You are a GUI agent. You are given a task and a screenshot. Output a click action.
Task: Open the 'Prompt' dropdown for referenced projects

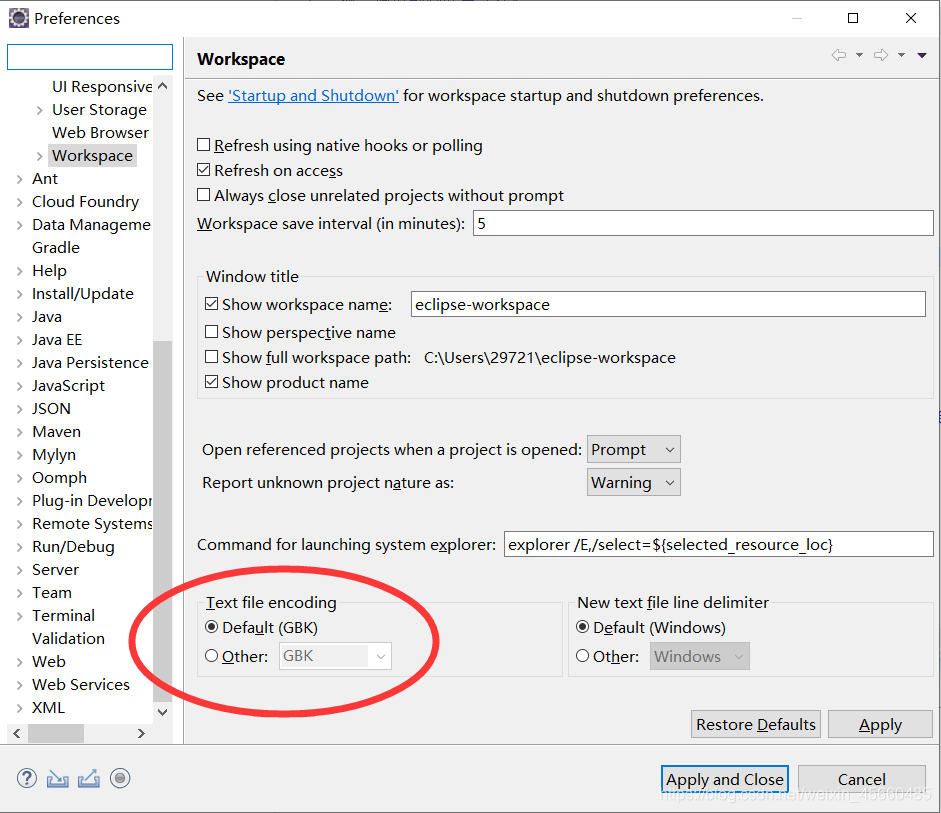coord(633,448)
